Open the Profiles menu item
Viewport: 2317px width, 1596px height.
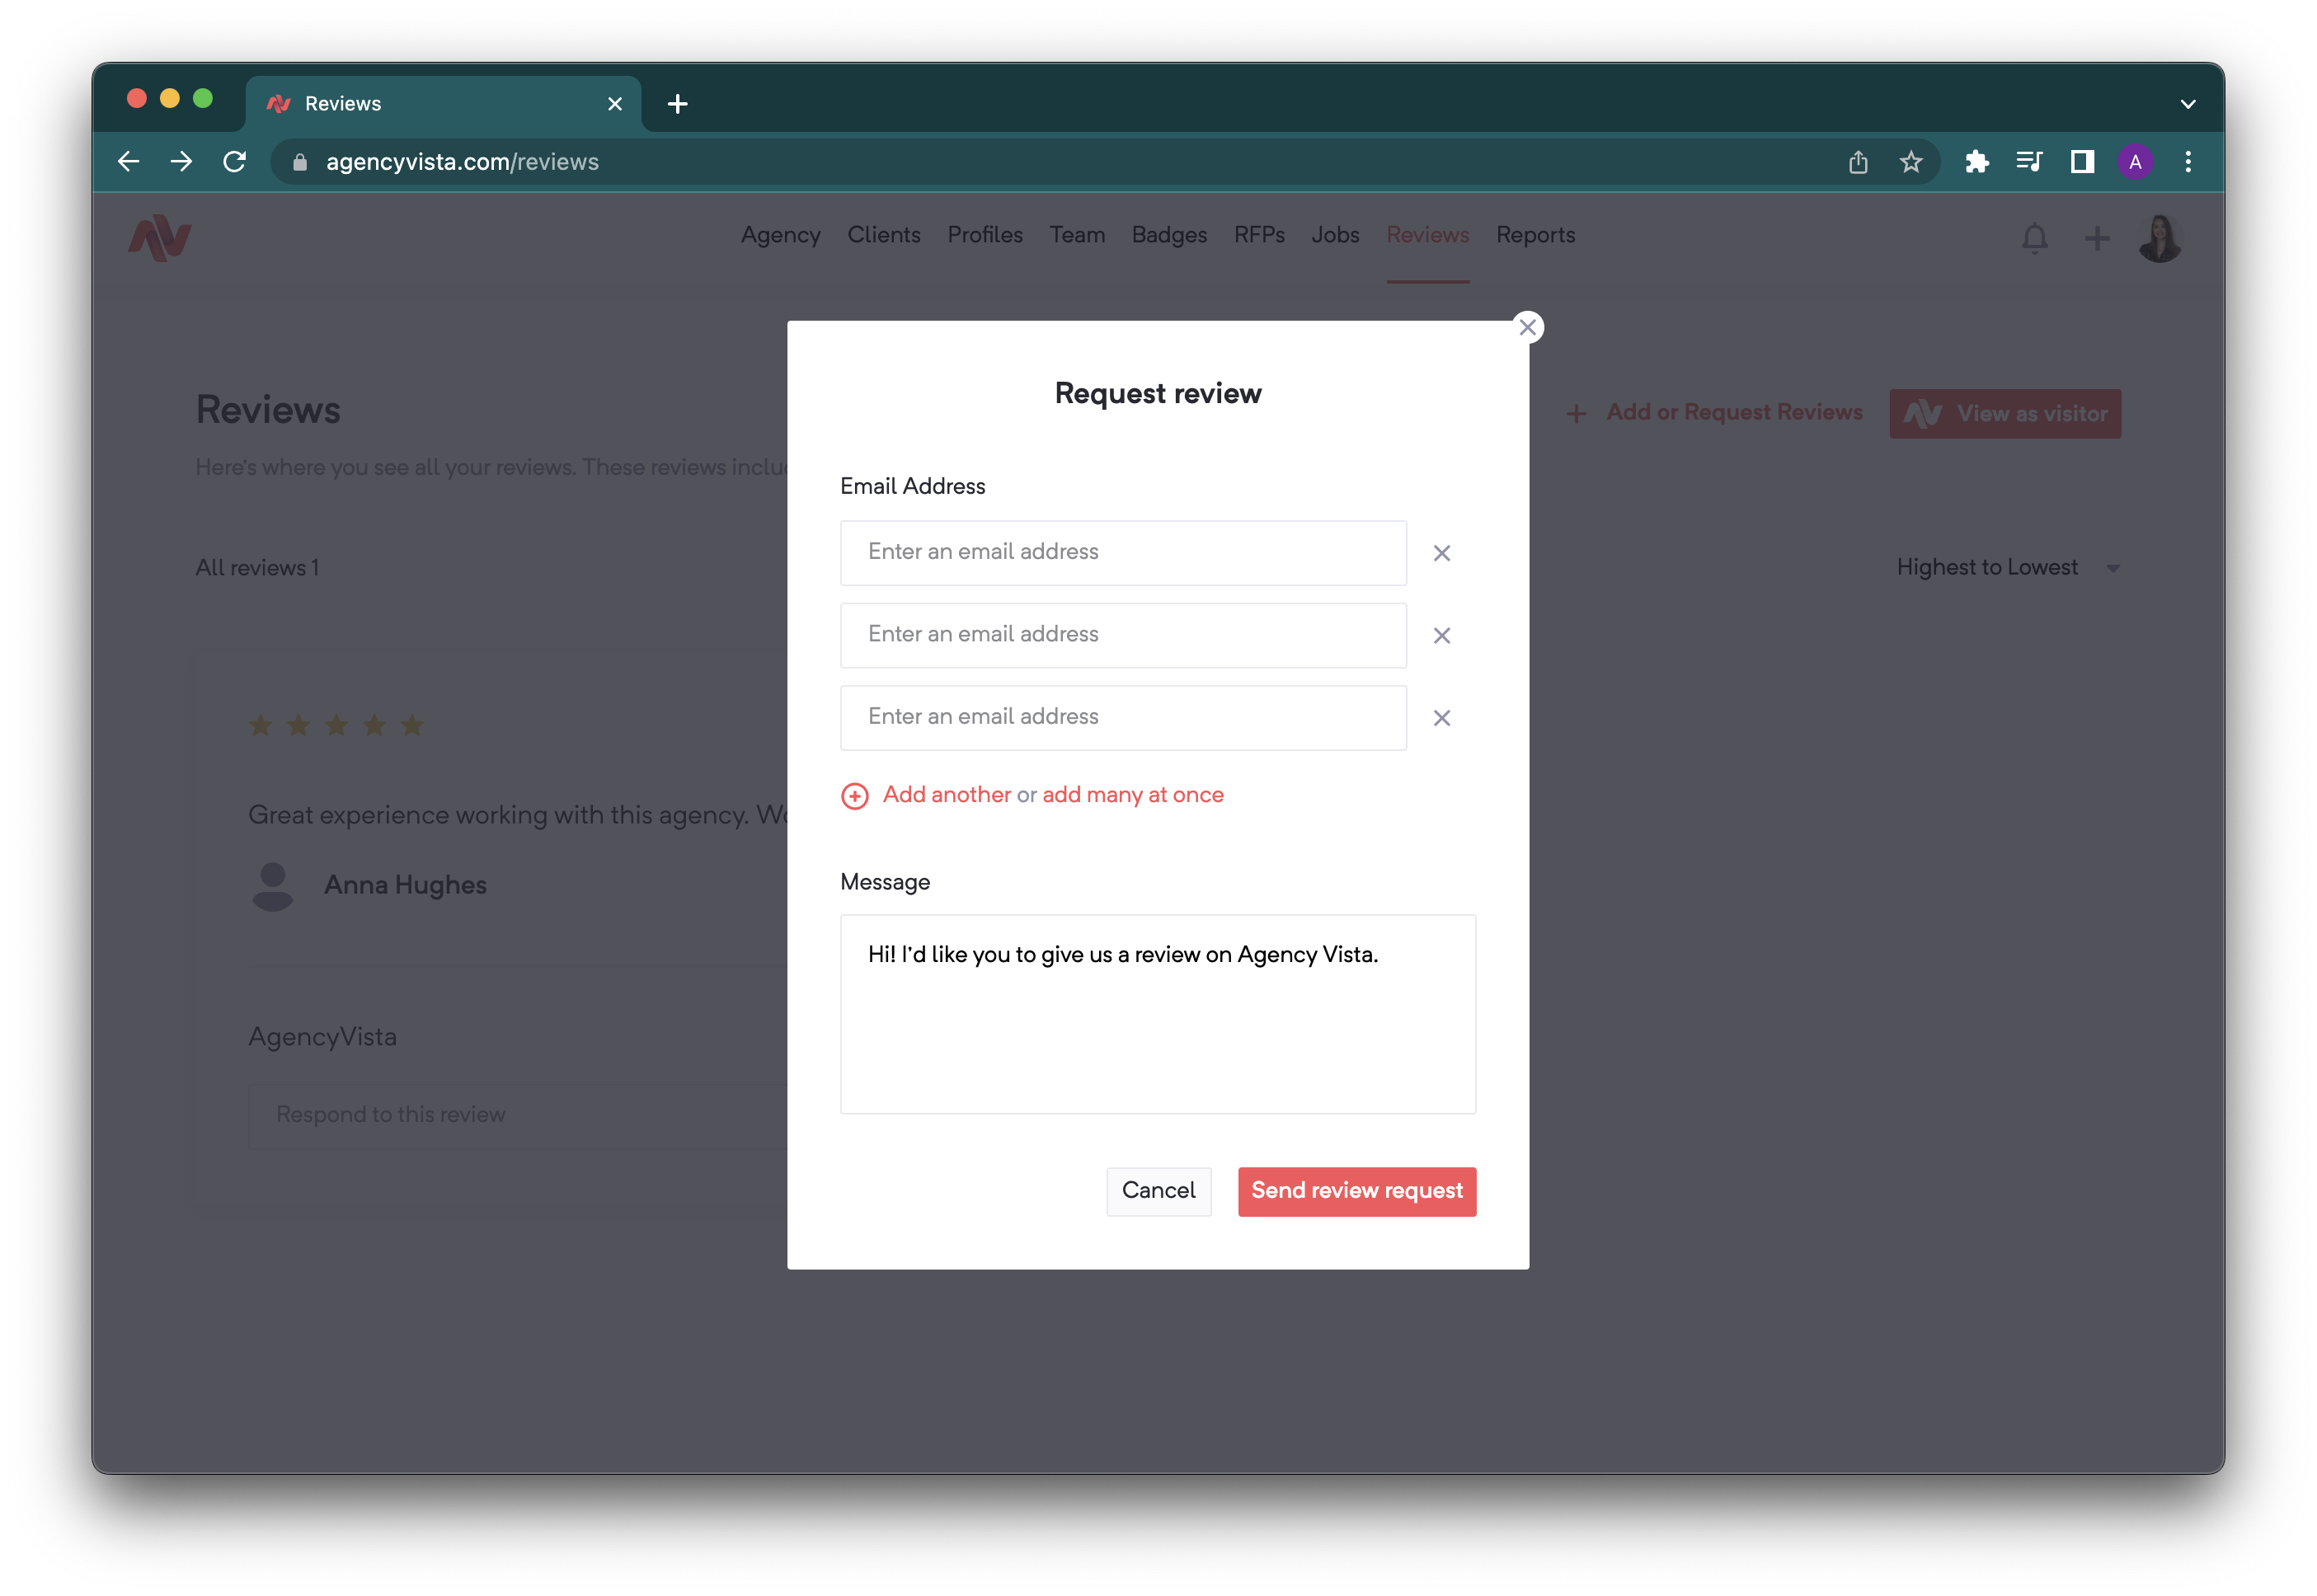(x=984, y=235)
